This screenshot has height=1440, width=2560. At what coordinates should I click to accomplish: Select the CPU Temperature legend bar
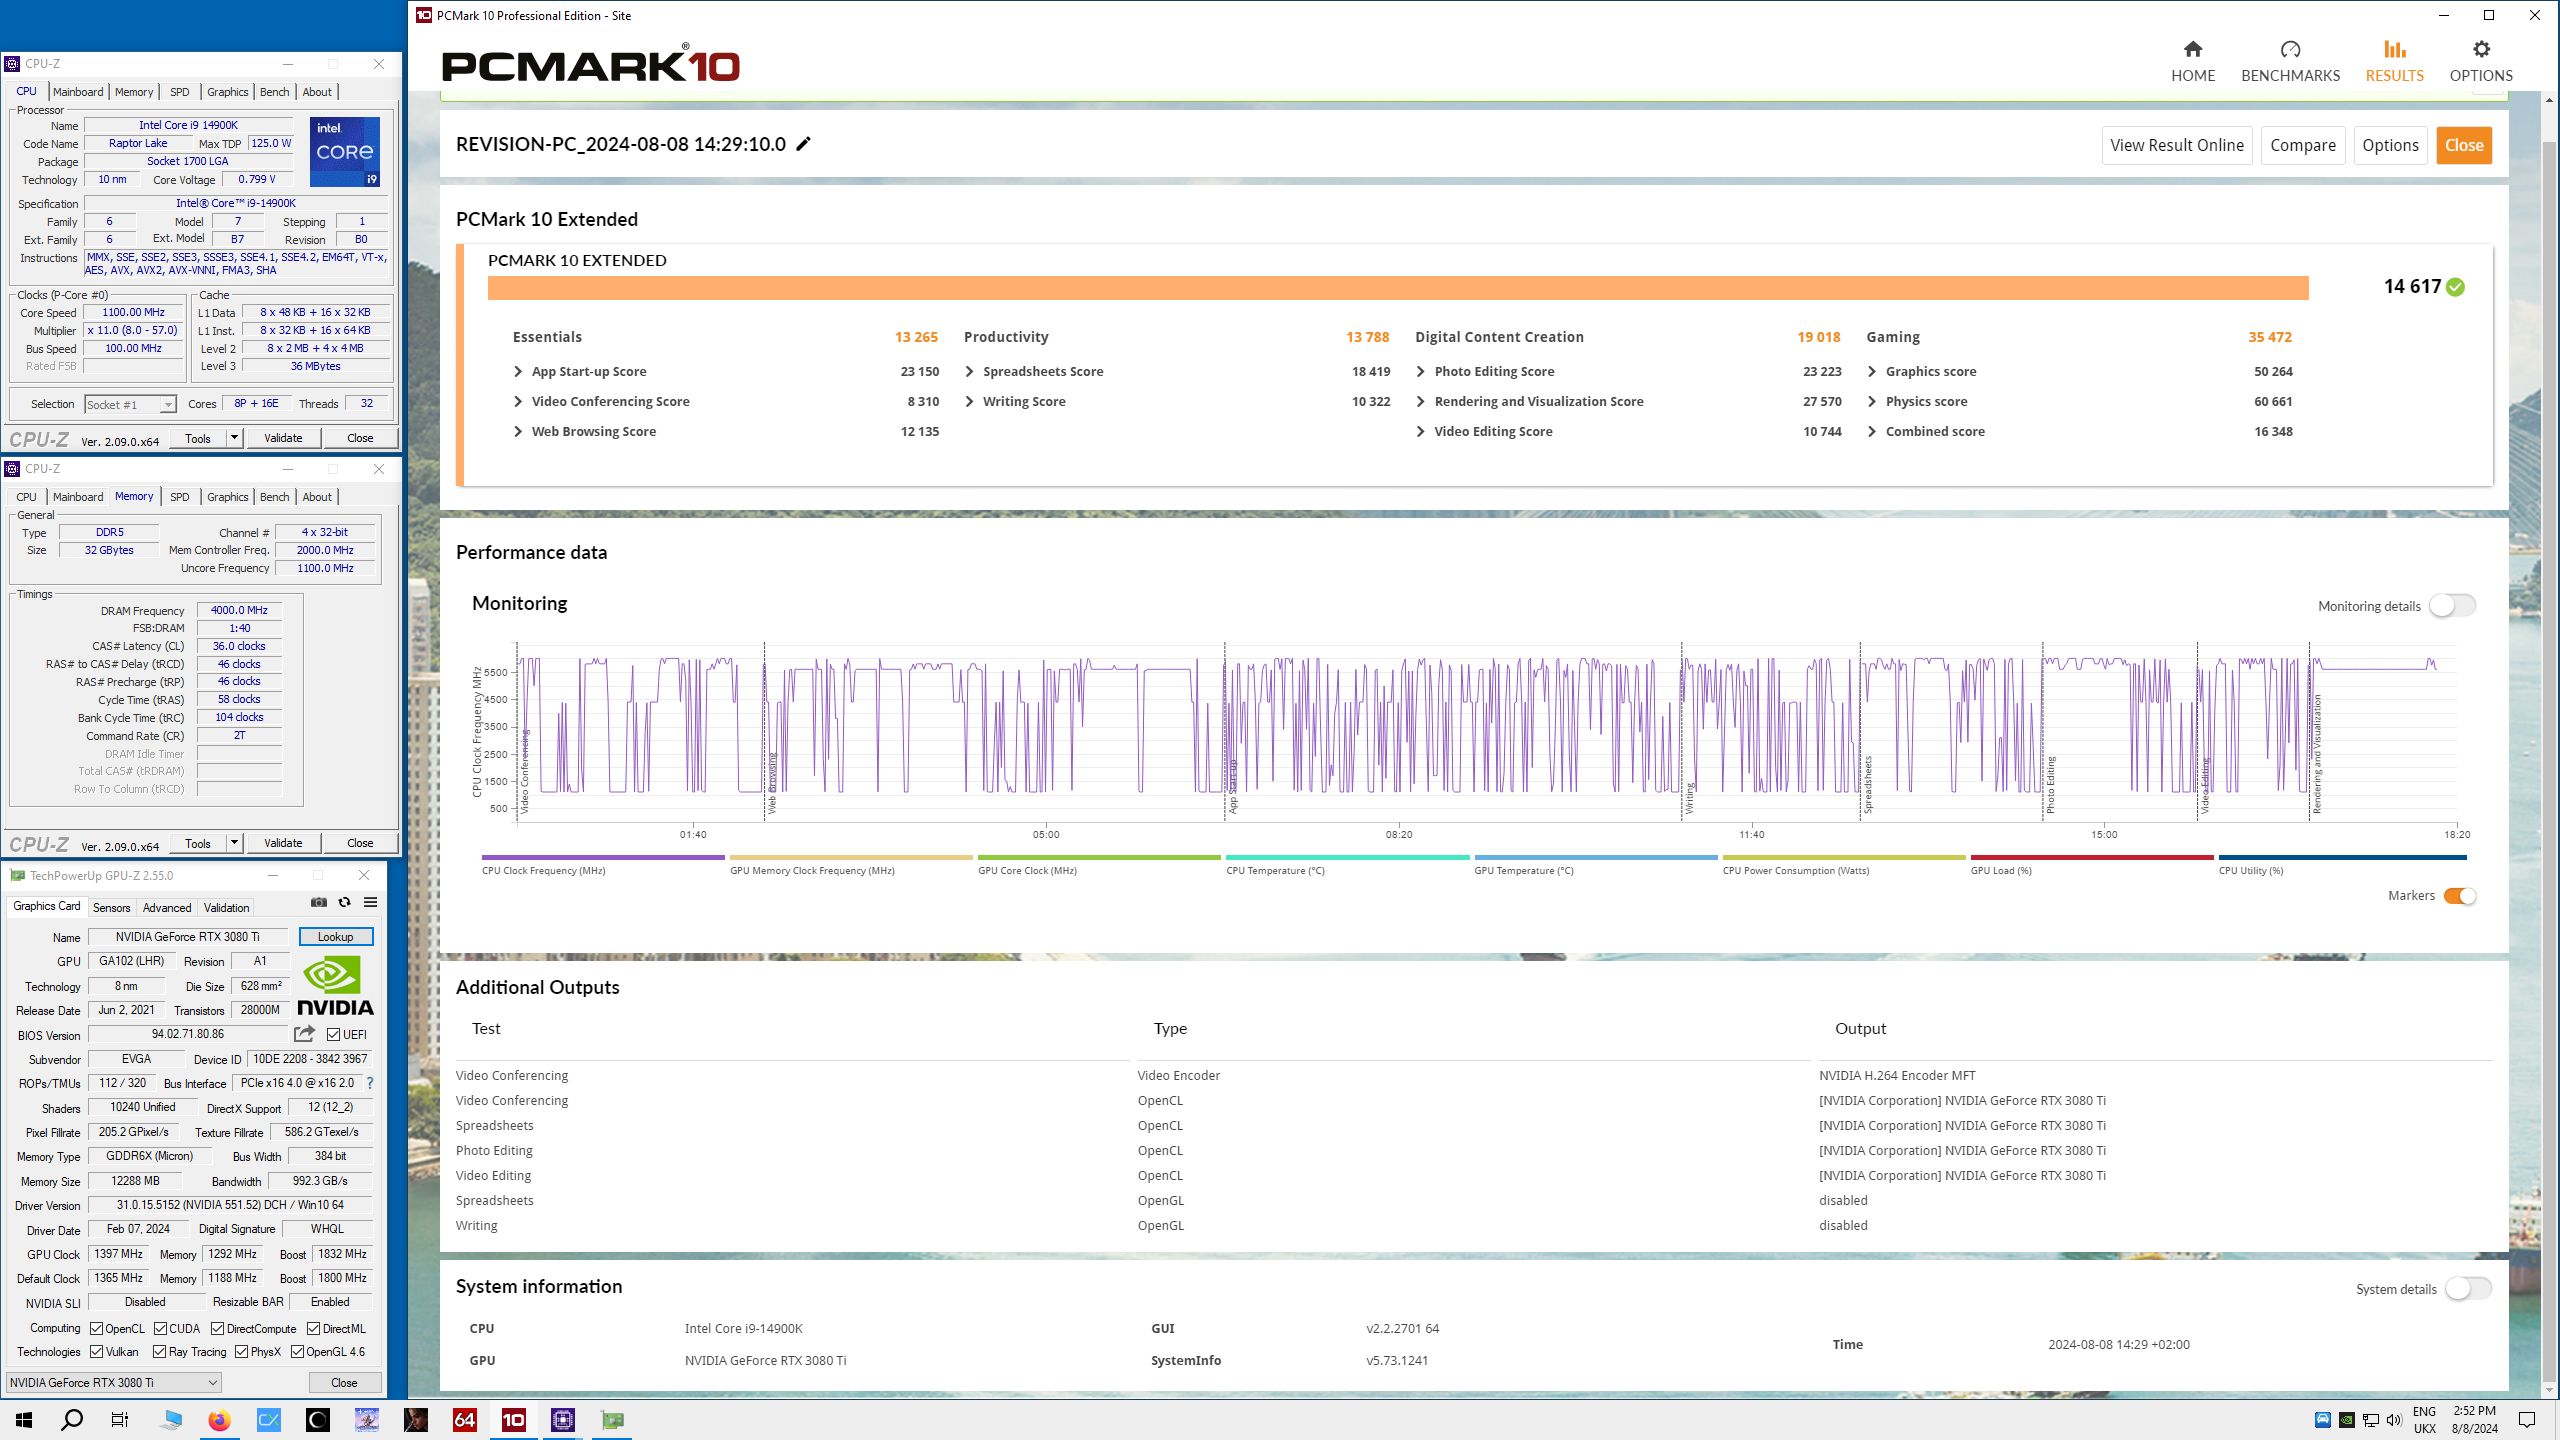point(1347,858)
